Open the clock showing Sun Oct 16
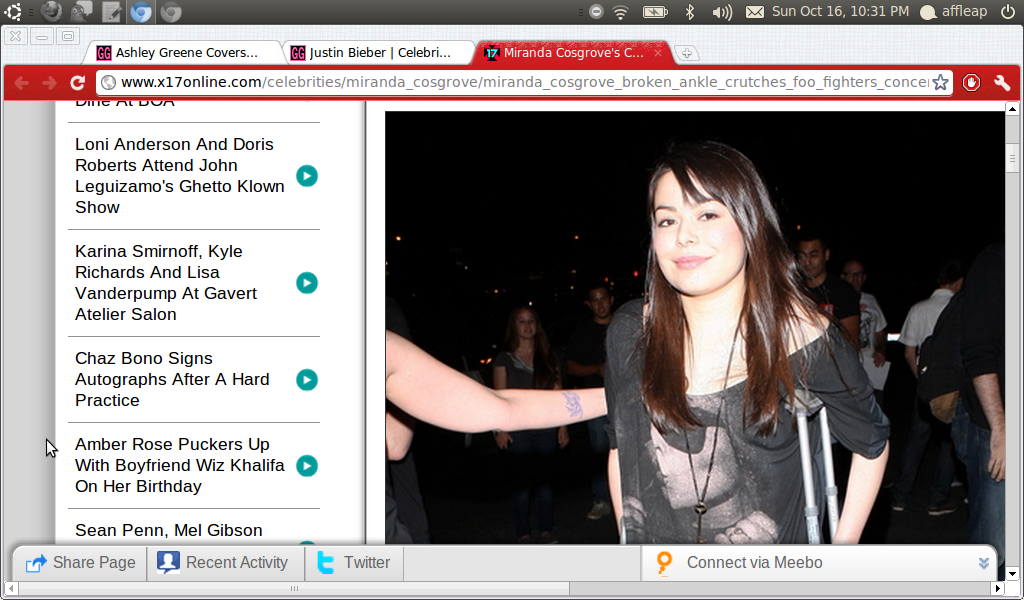1024x600 pixels. (840, 11)
